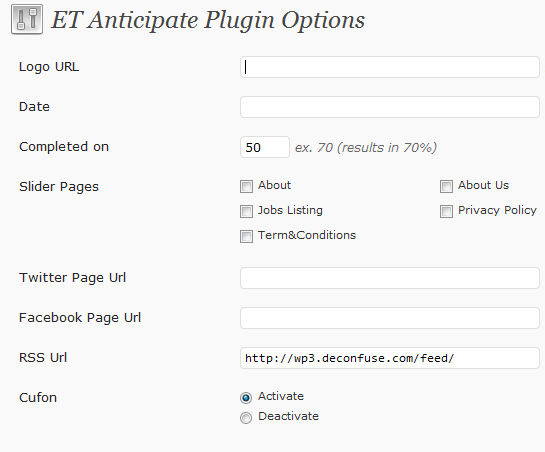
Task: Click the plugin options settings icon
Action: (27, 19)
